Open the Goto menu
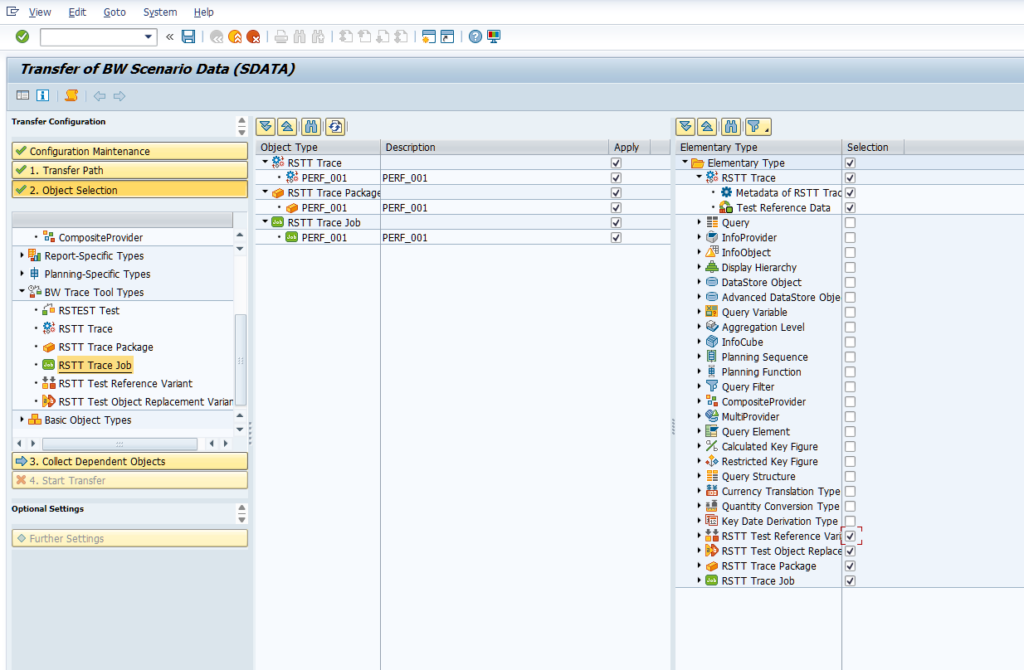The height and width of the screenshot is (670, 1024). pyautogui.click(x=114, y=12)
